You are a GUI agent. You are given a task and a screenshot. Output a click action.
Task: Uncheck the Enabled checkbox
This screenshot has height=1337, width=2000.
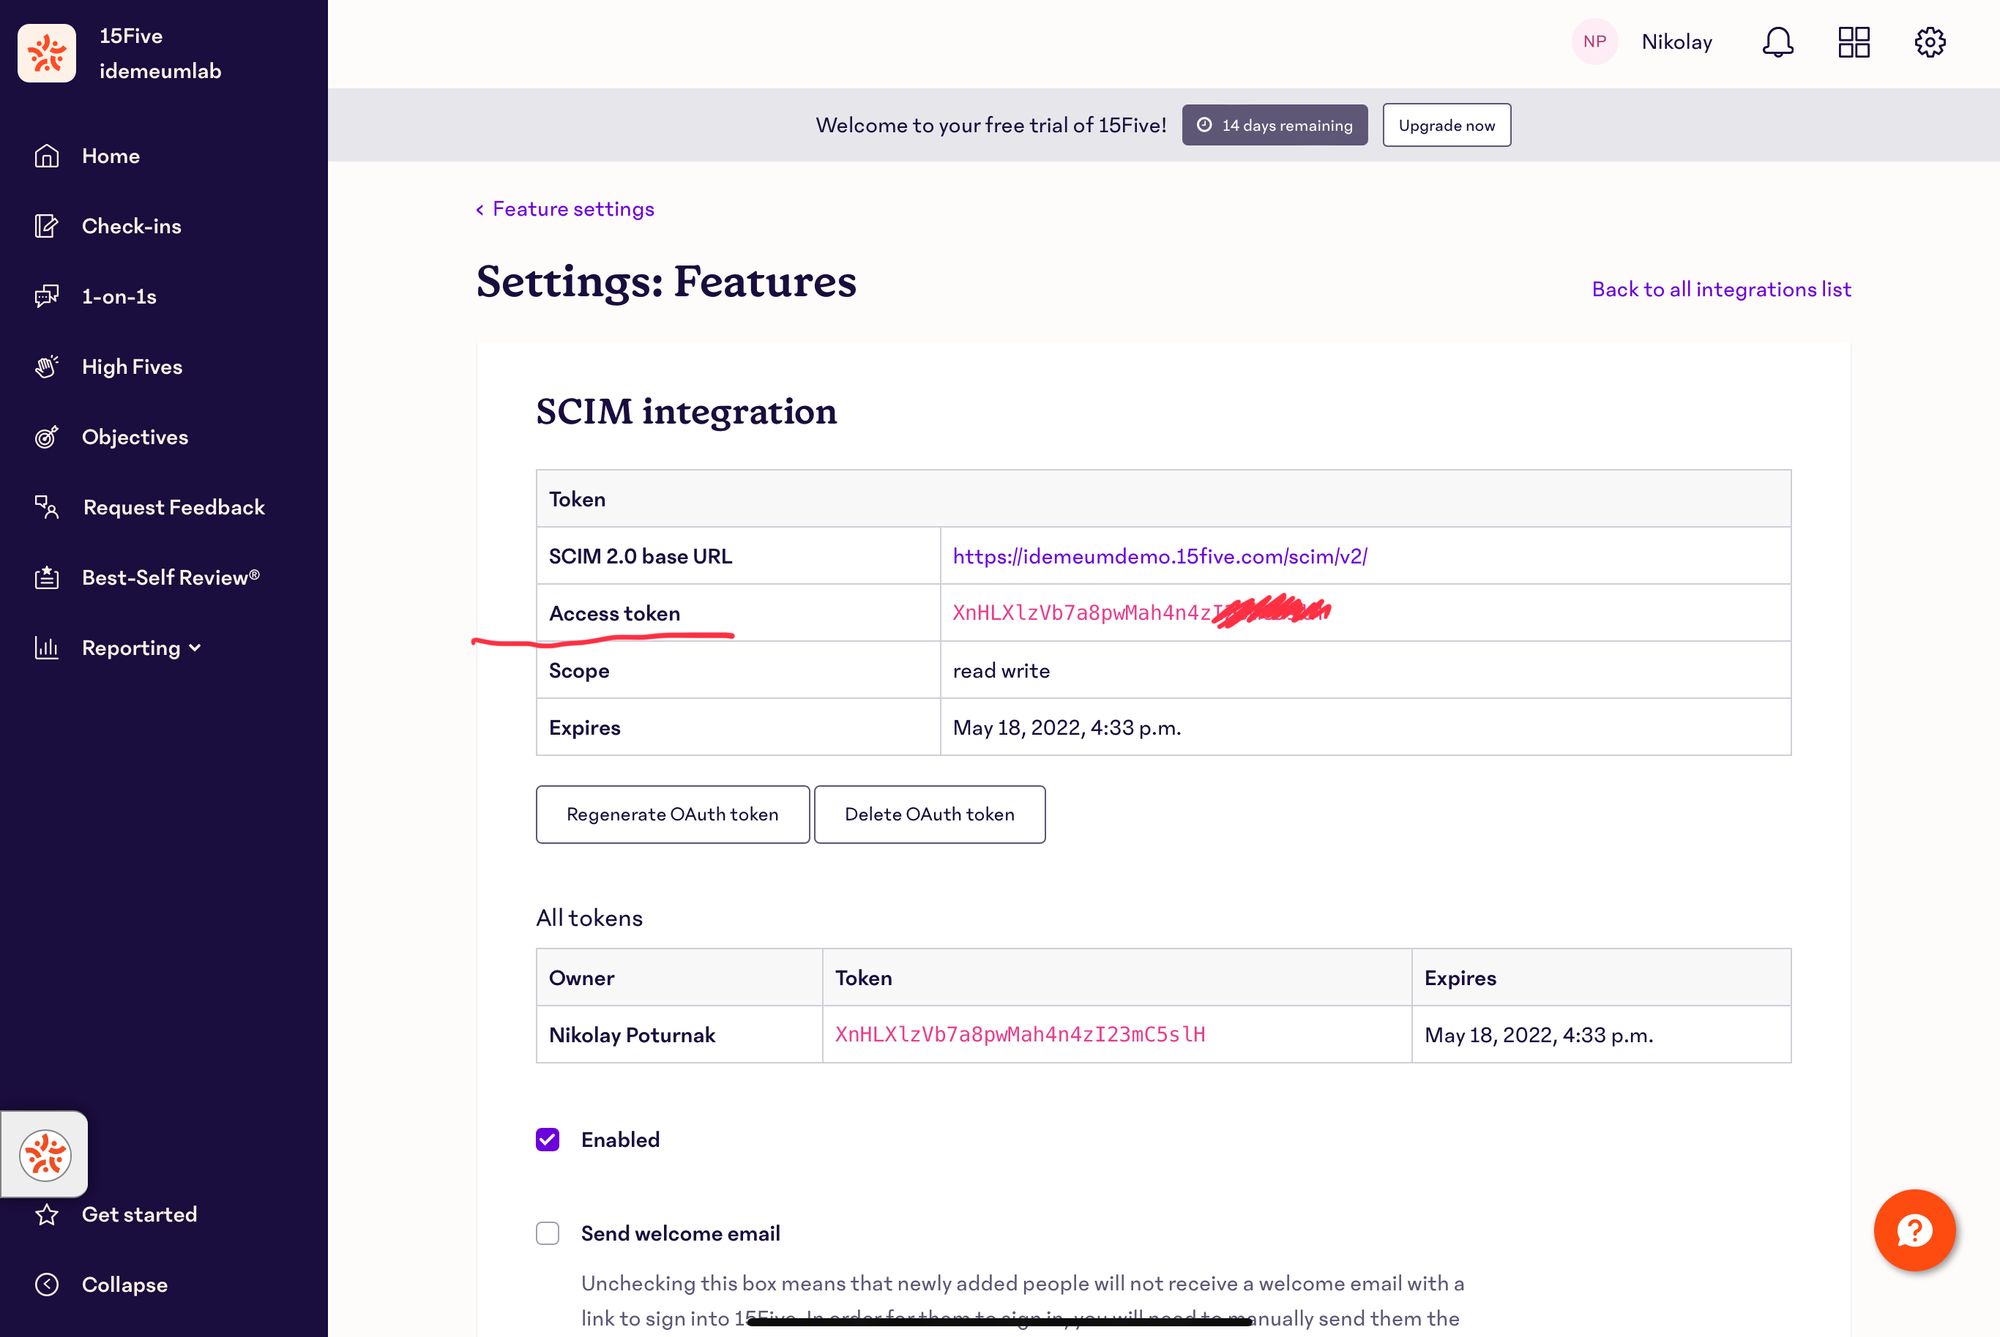(x=548, y=1140)
